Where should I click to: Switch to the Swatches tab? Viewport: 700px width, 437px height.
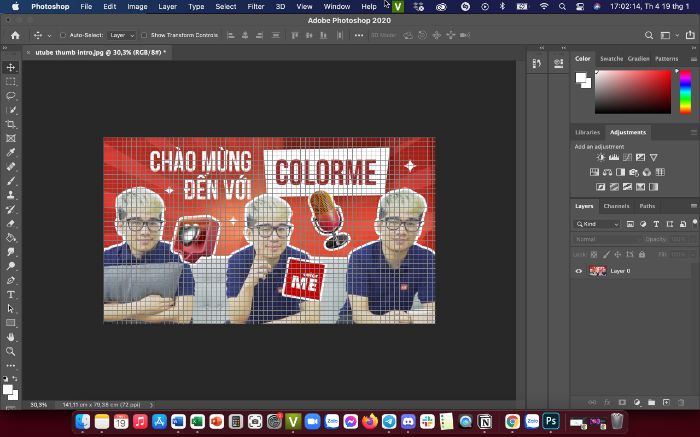[611, 59]
